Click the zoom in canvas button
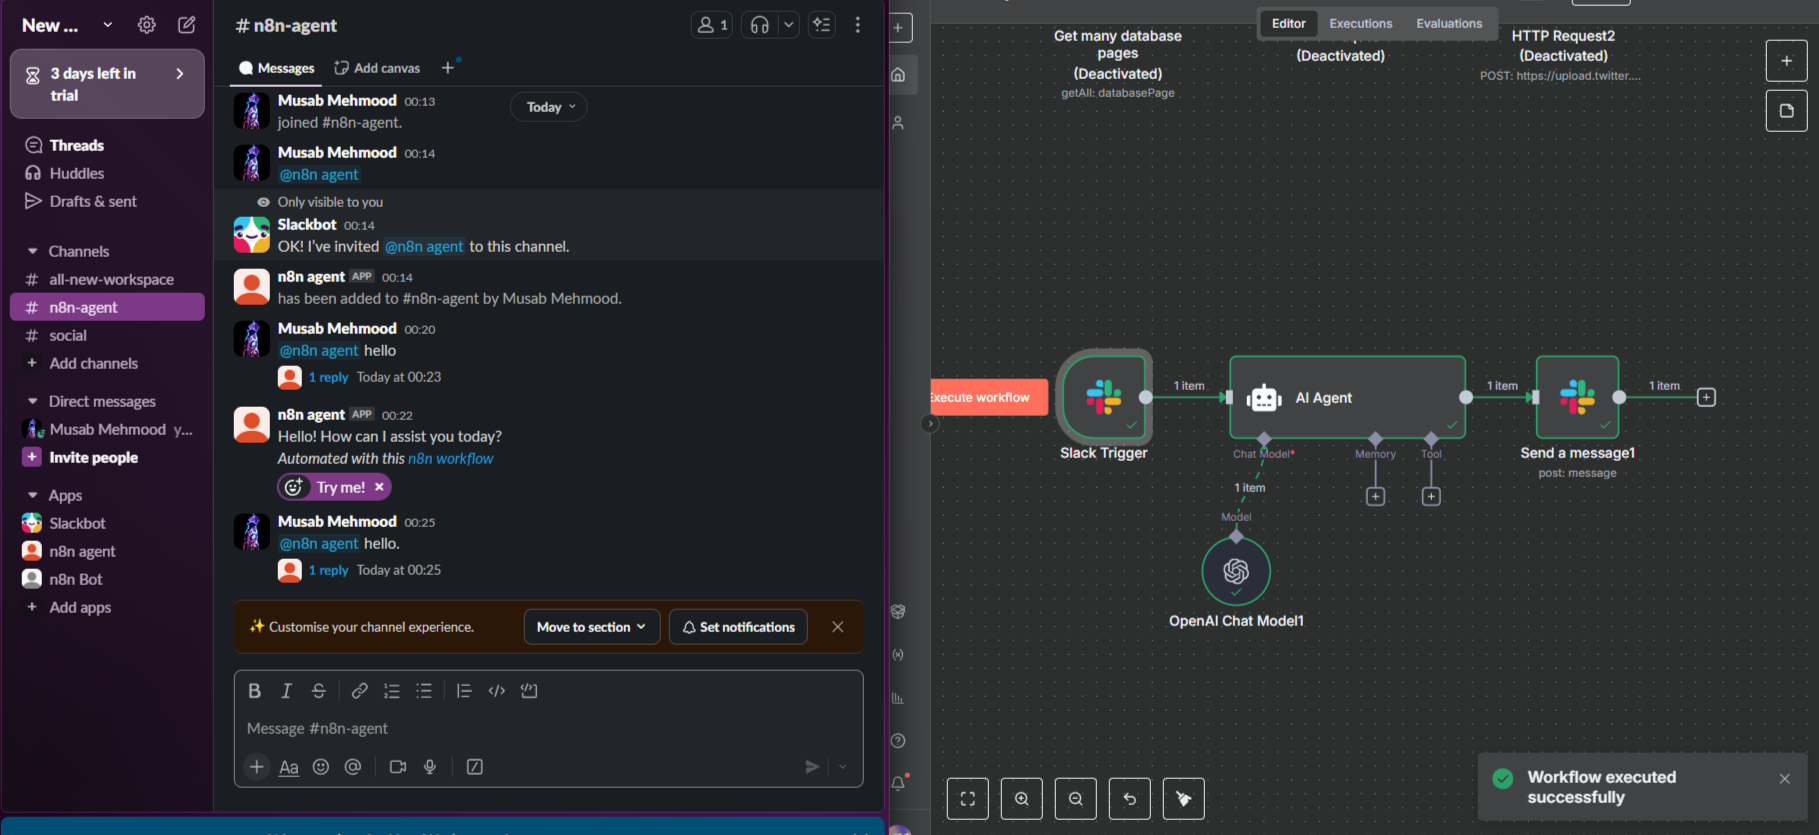This screenshot has width=1819, height=835. pos(1021,799)
